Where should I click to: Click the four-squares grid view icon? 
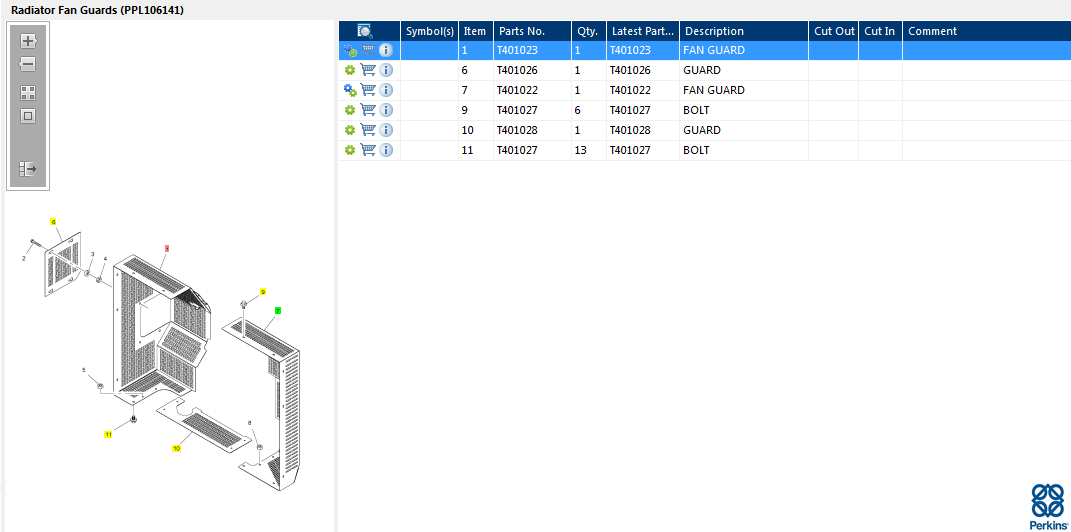(28, 93)
